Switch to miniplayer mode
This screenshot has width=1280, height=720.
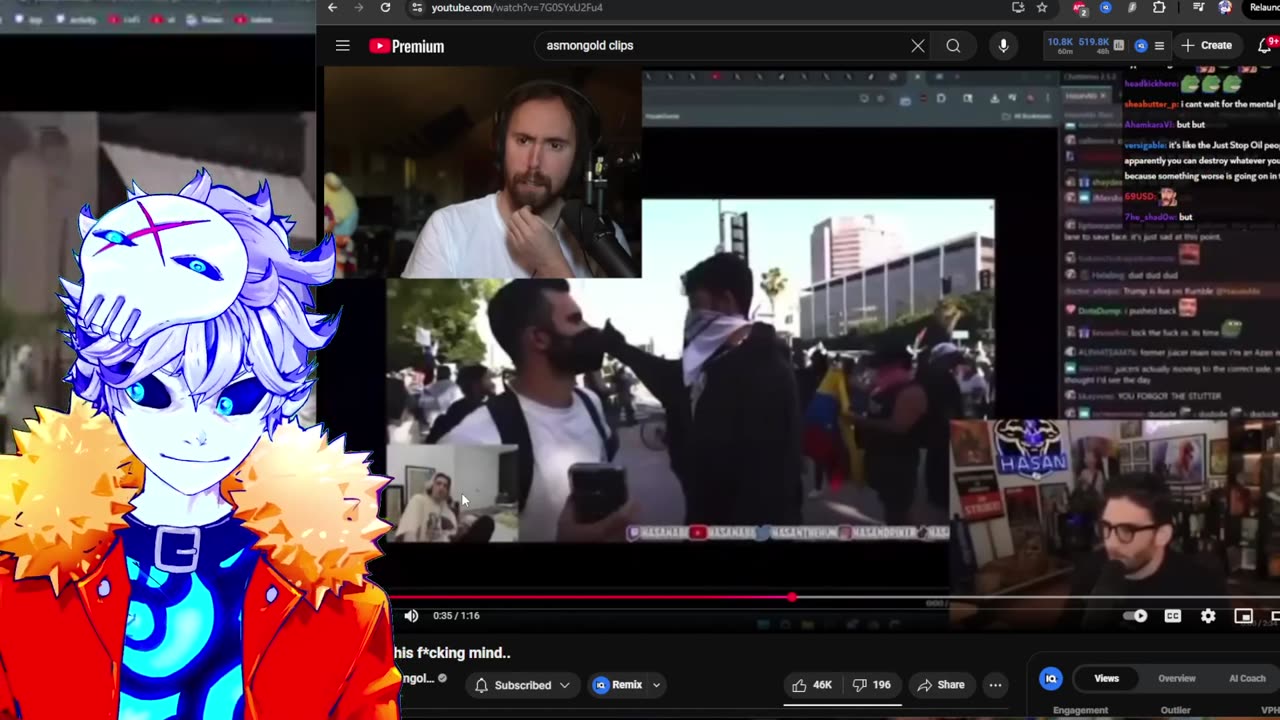tap(1243, 616)
